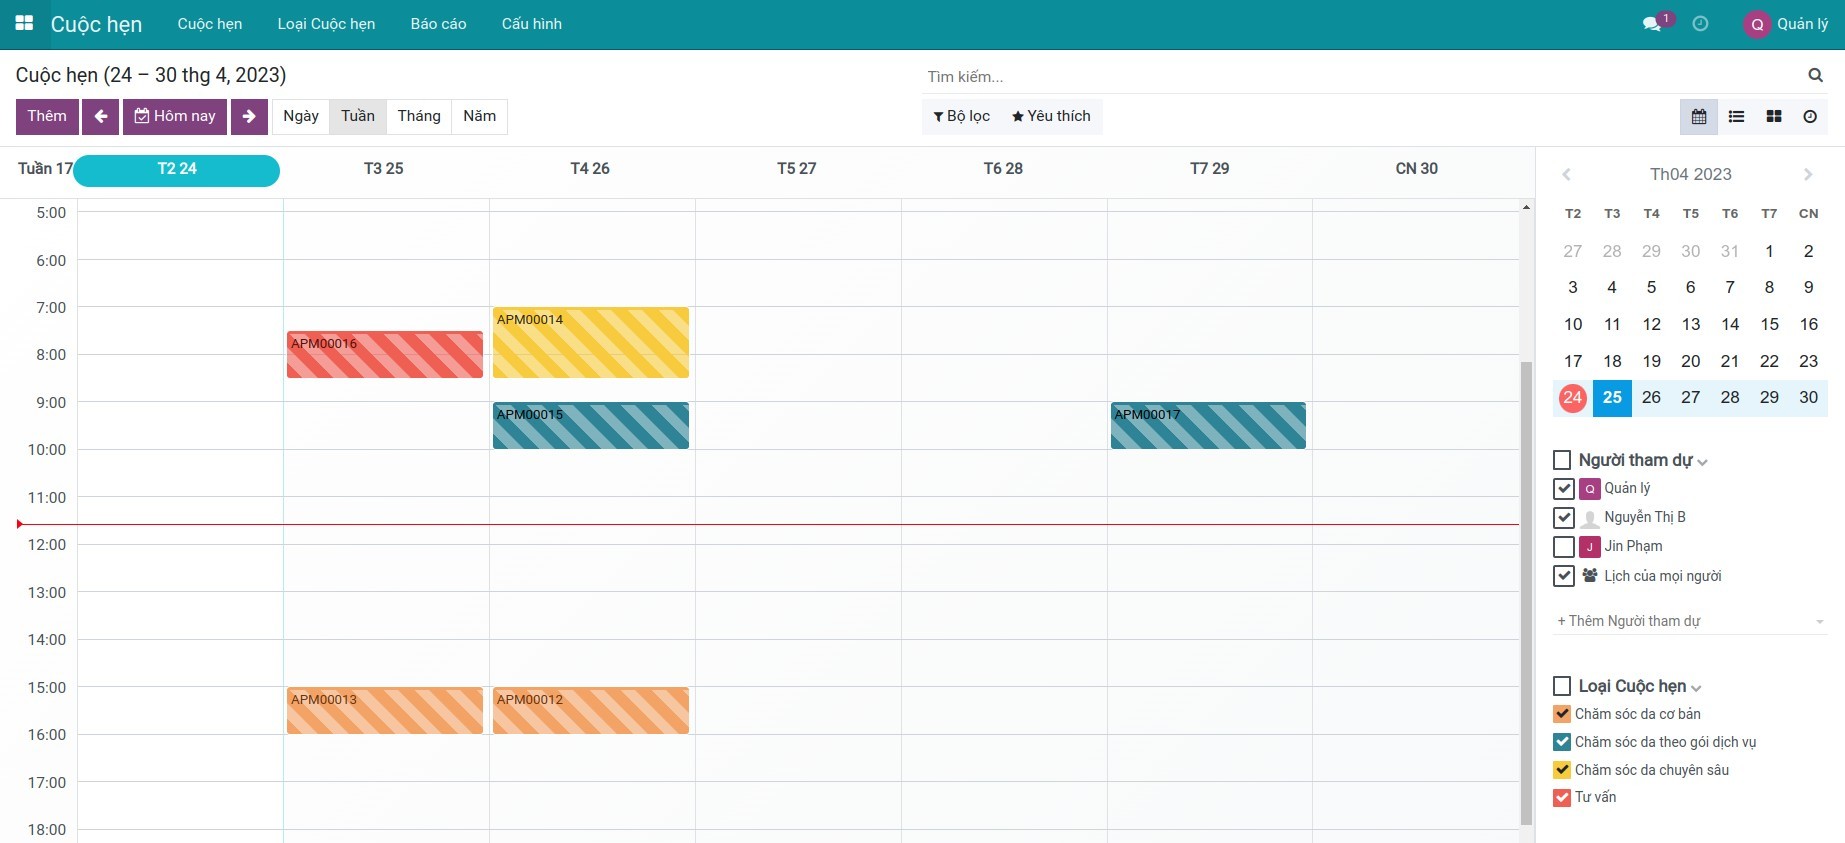Switch to Tháng calendar view

pyautogui.click(x=419, y=117)
